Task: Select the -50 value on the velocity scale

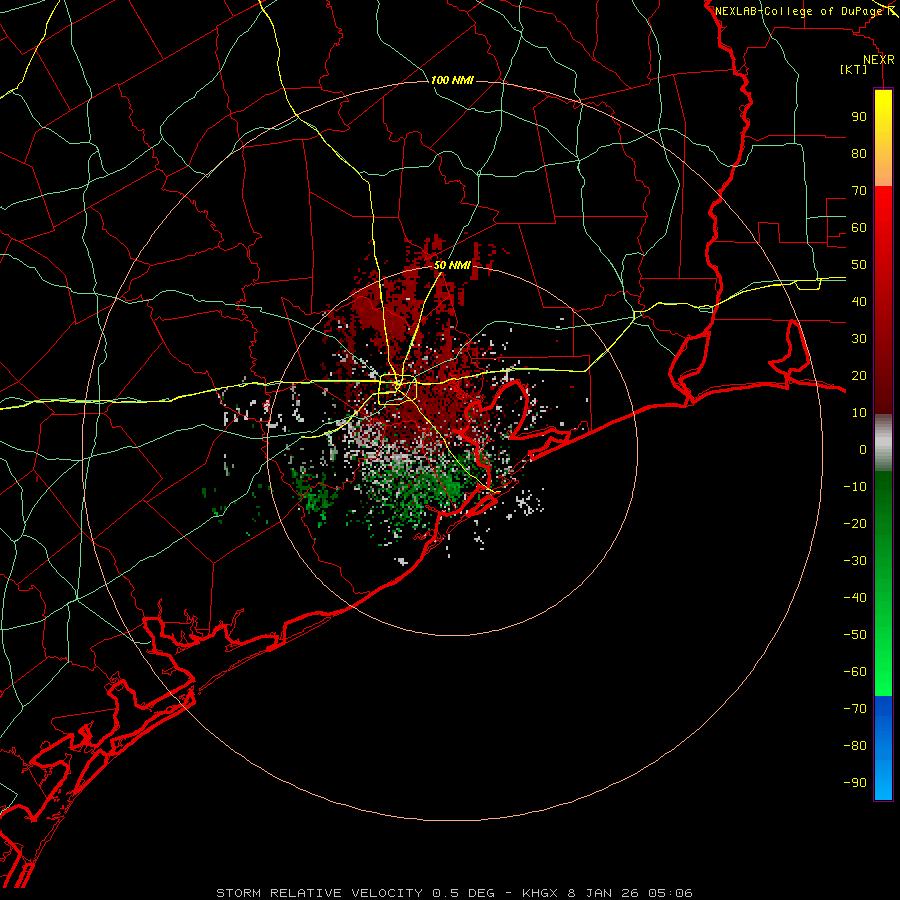Action: coord(855,635)
